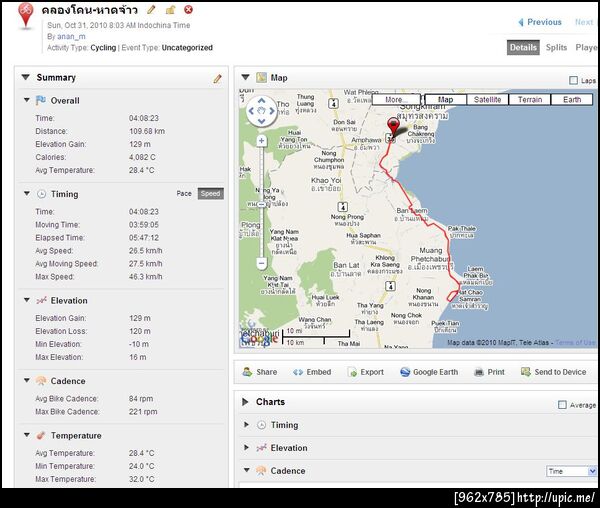Click the Export icon
This screenshot has width=600, height=508.
[352, 372]
